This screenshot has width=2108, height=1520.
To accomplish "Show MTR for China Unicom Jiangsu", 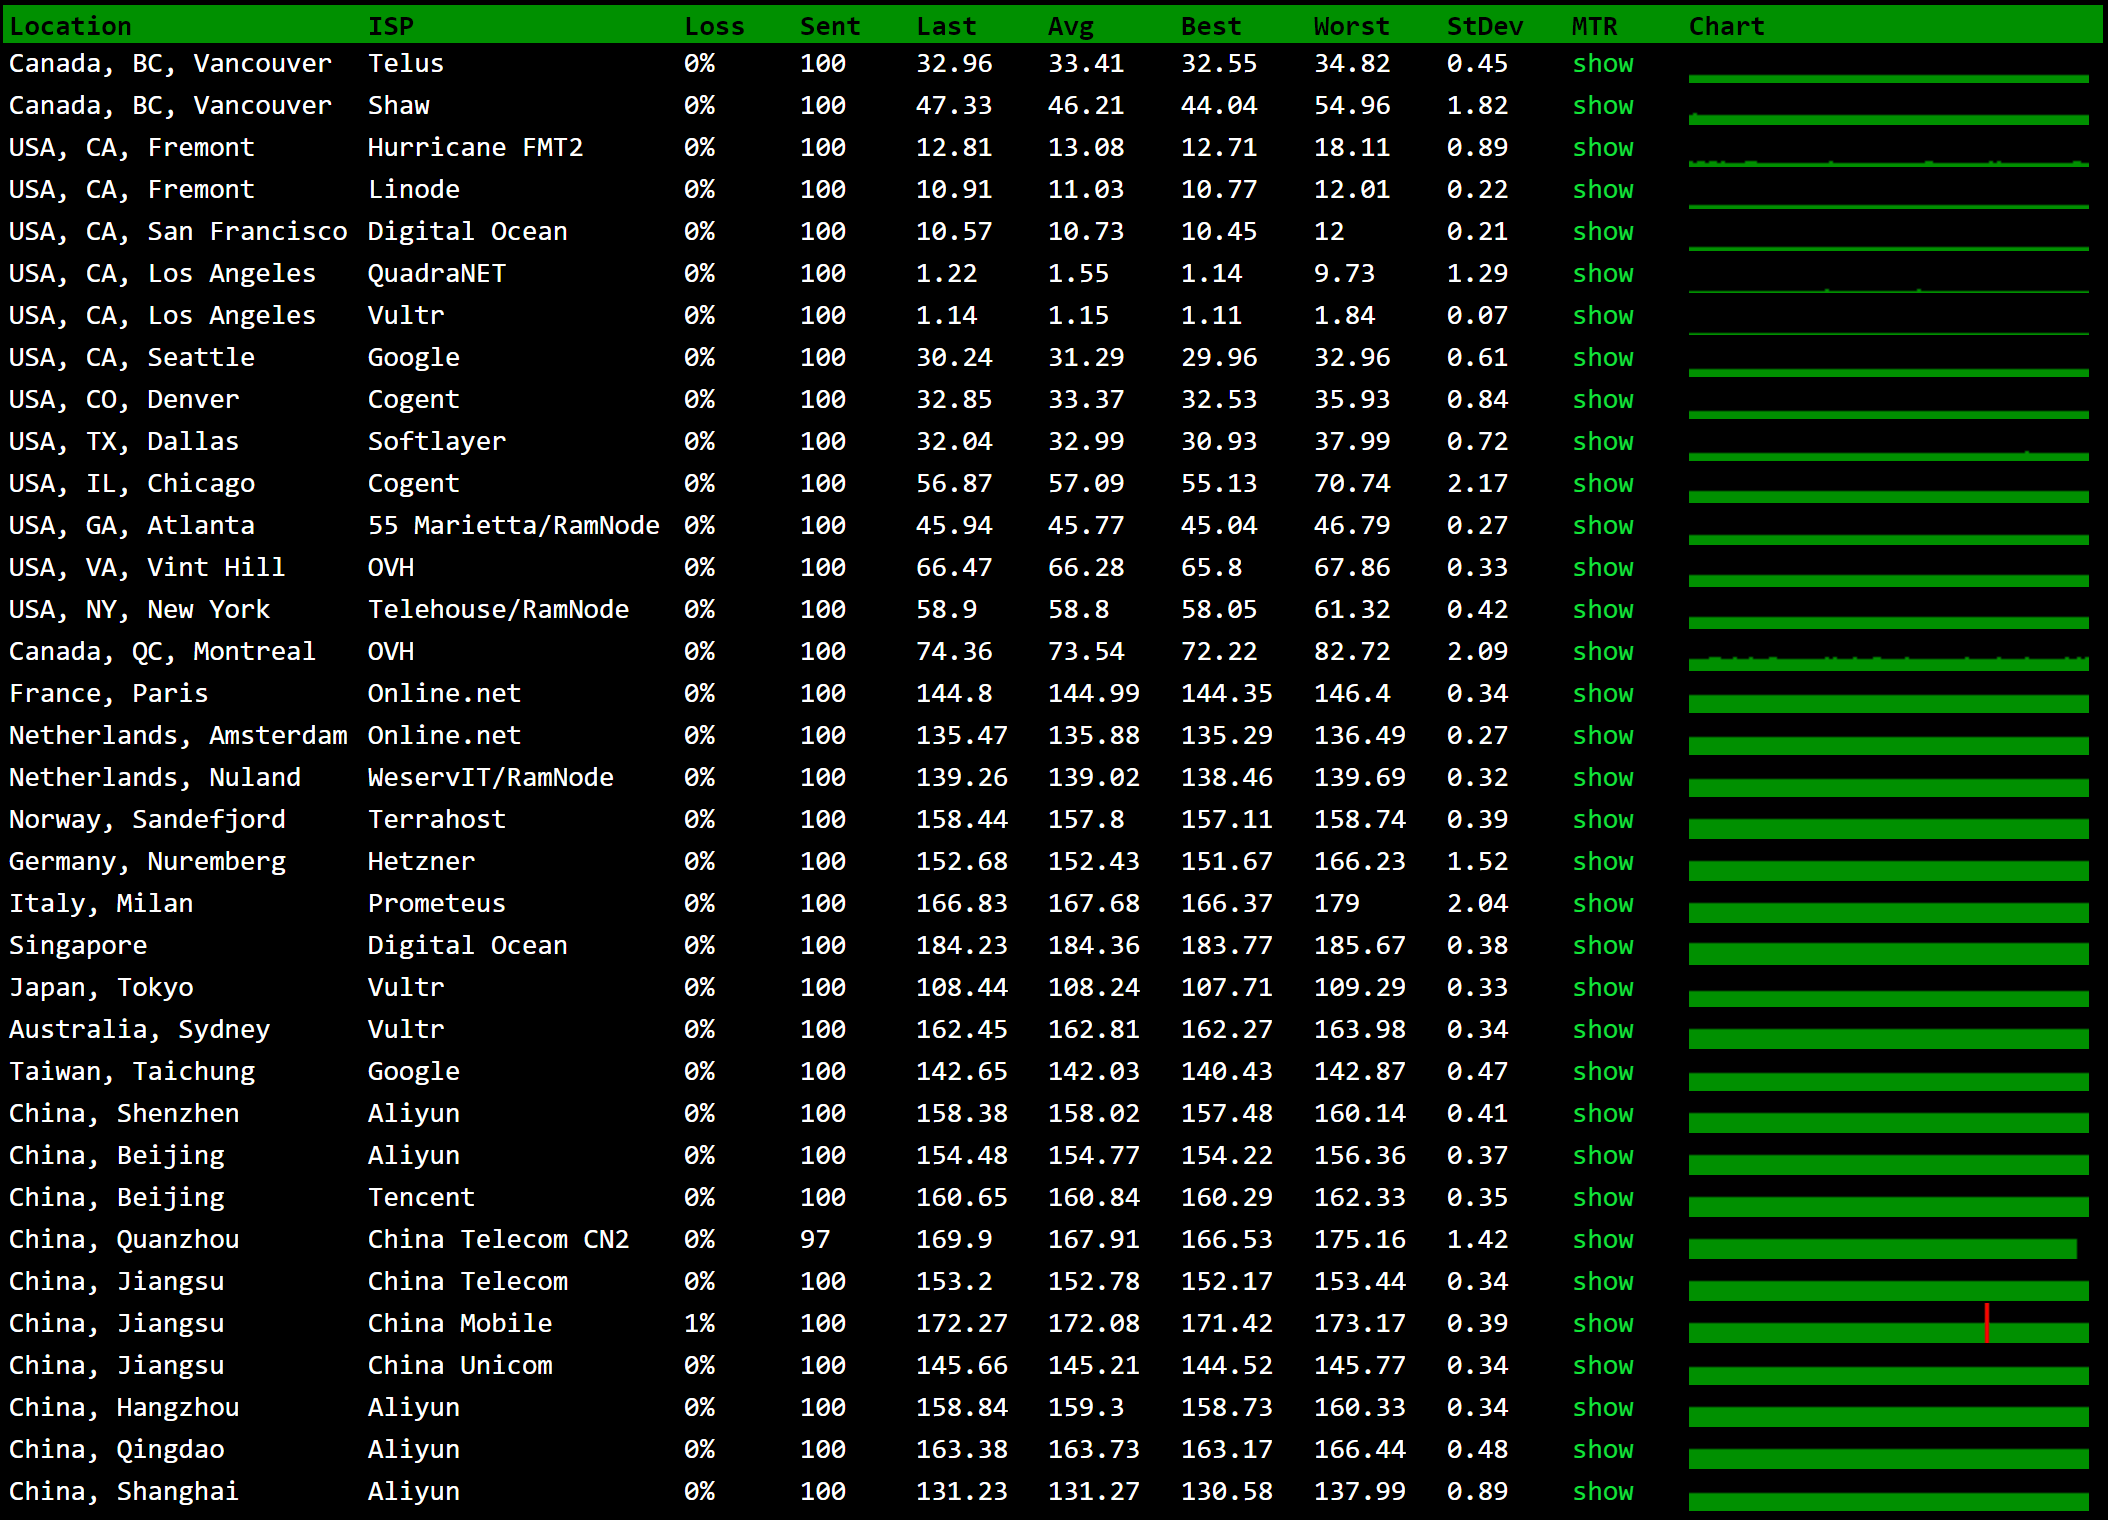I will coord(1603,1366).
